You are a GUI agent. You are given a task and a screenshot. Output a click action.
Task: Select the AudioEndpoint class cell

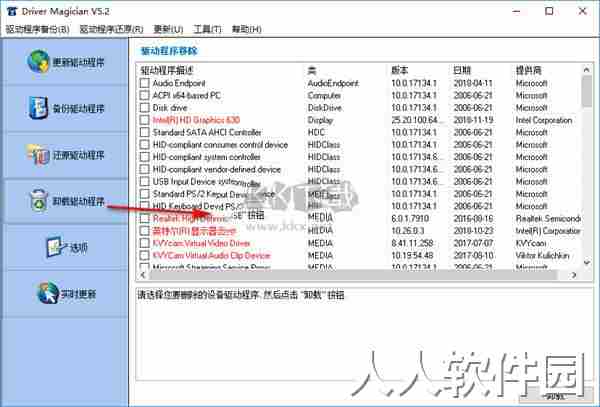coord(333,83)
